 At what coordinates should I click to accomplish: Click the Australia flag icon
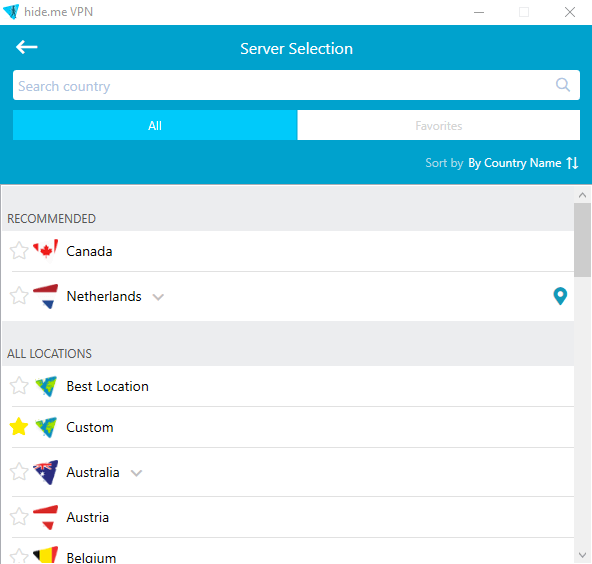[x=46, y=472]
